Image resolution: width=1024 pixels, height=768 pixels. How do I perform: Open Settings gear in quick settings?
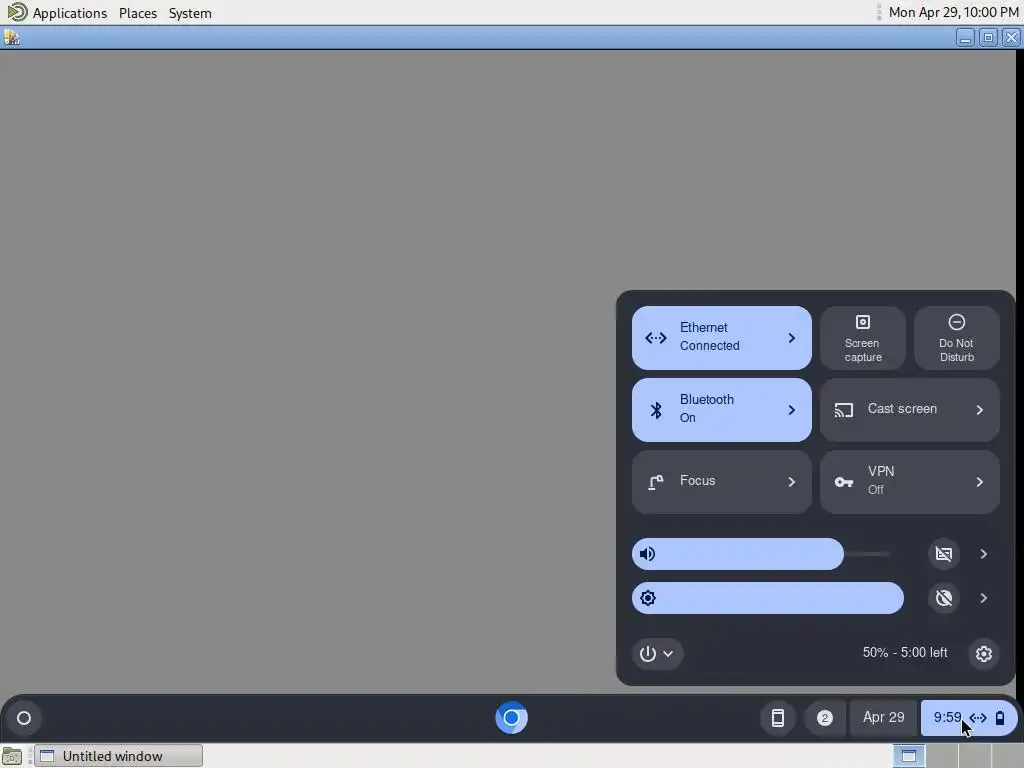click(x=984, y=653)
